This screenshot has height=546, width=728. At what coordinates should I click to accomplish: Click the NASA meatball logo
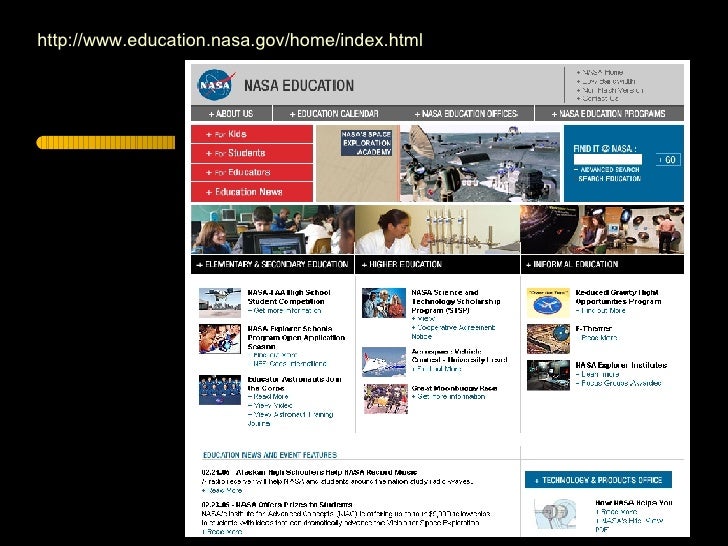215,84
